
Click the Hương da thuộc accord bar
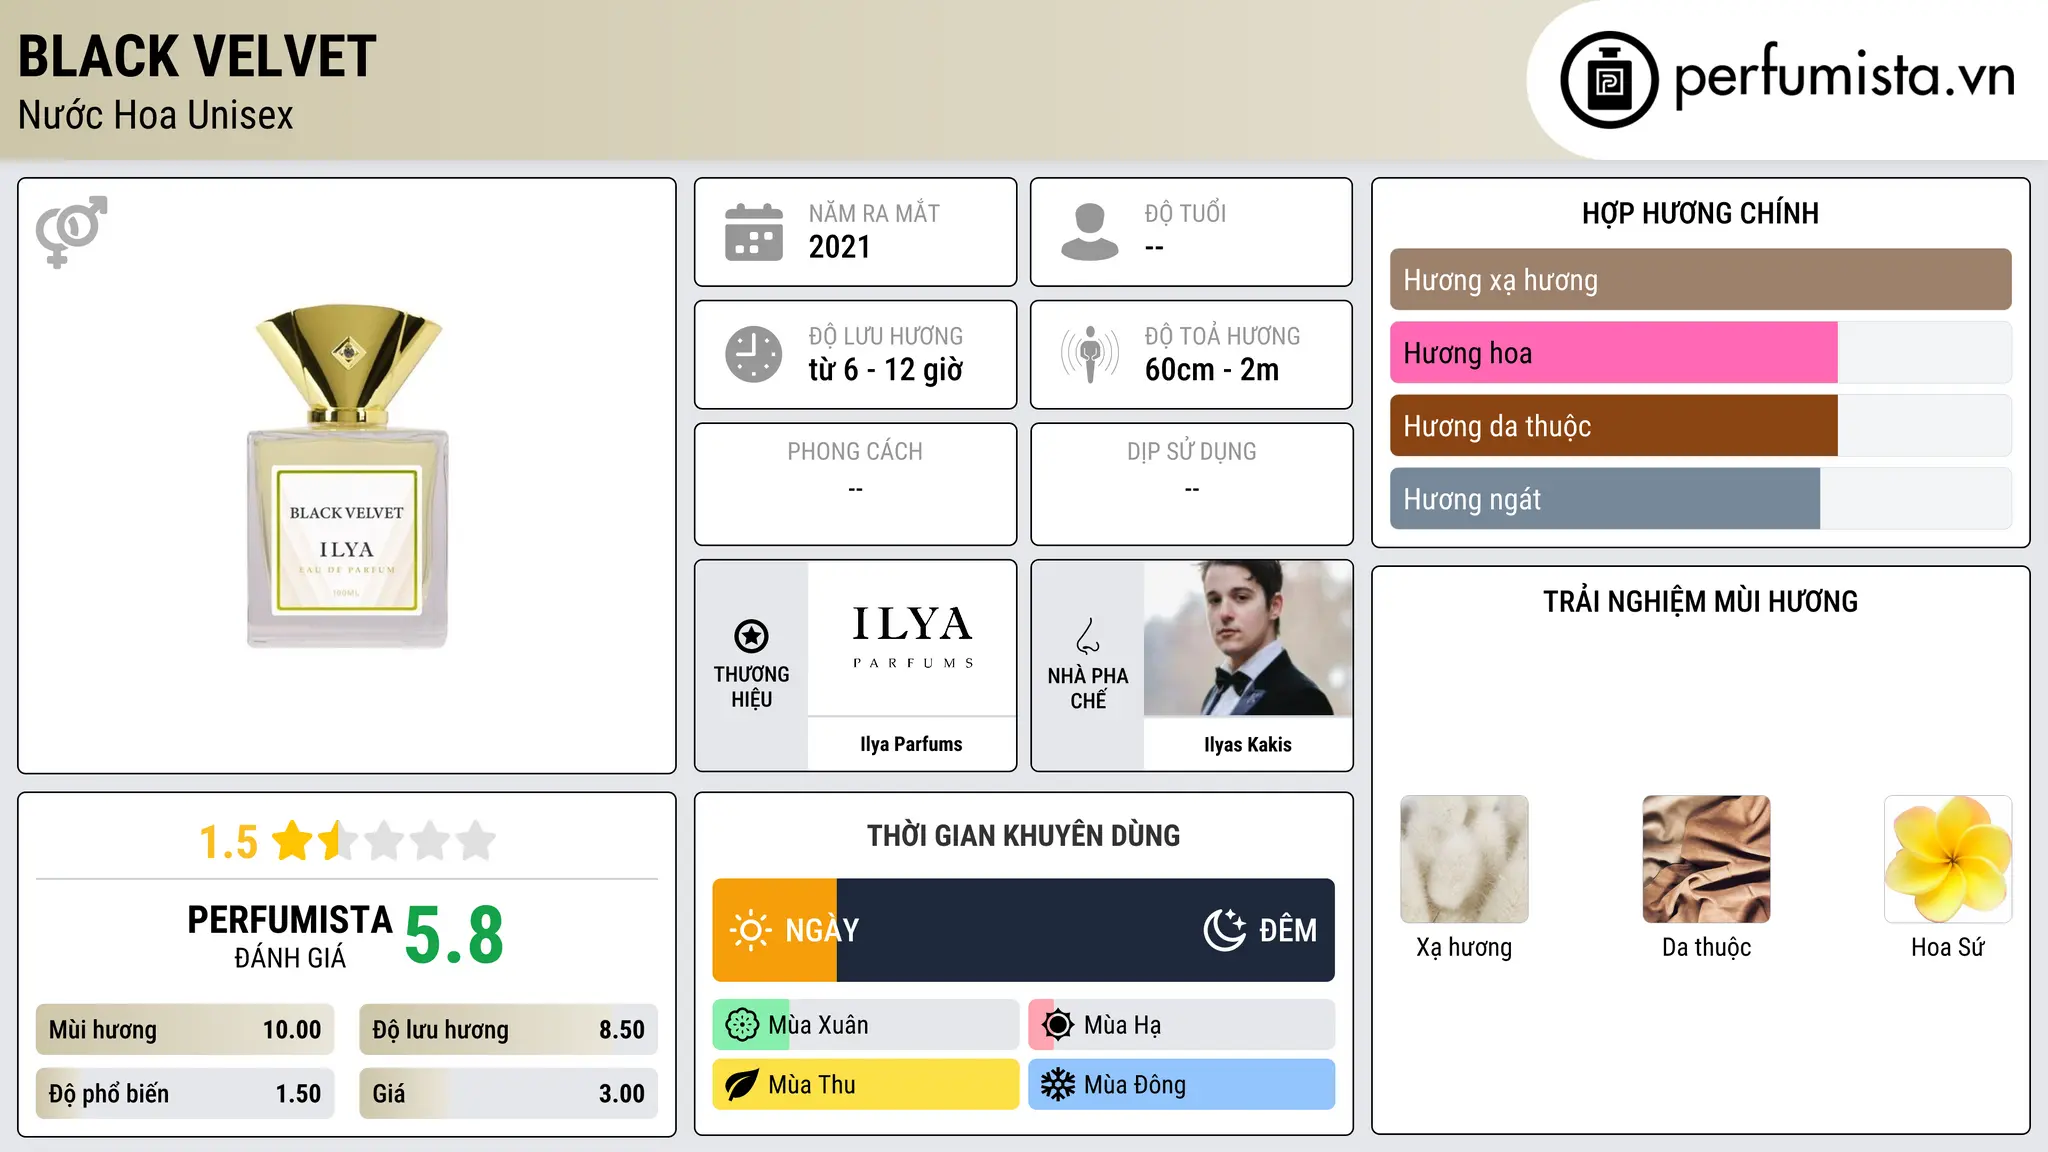point(1613,426)
